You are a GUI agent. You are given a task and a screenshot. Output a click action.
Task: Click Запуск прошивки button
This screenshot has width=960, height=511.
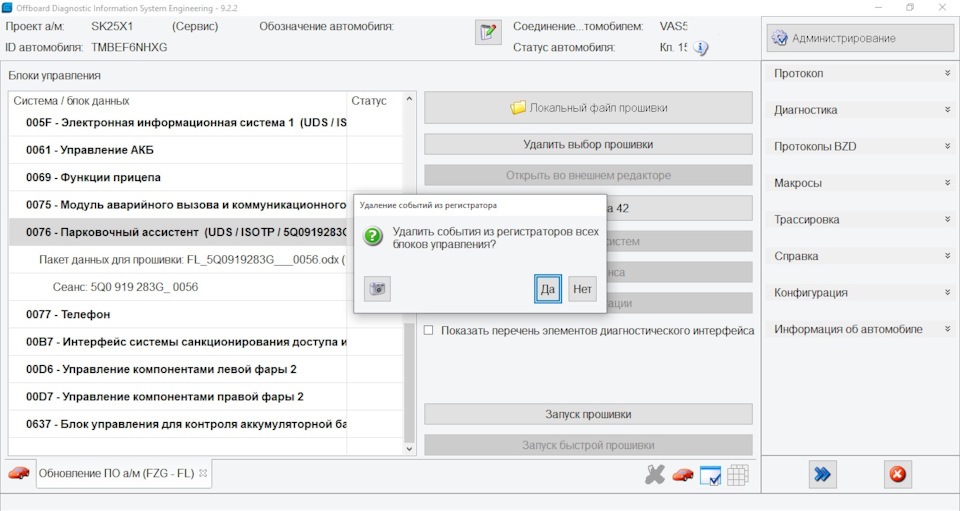[x=588, y=414]
